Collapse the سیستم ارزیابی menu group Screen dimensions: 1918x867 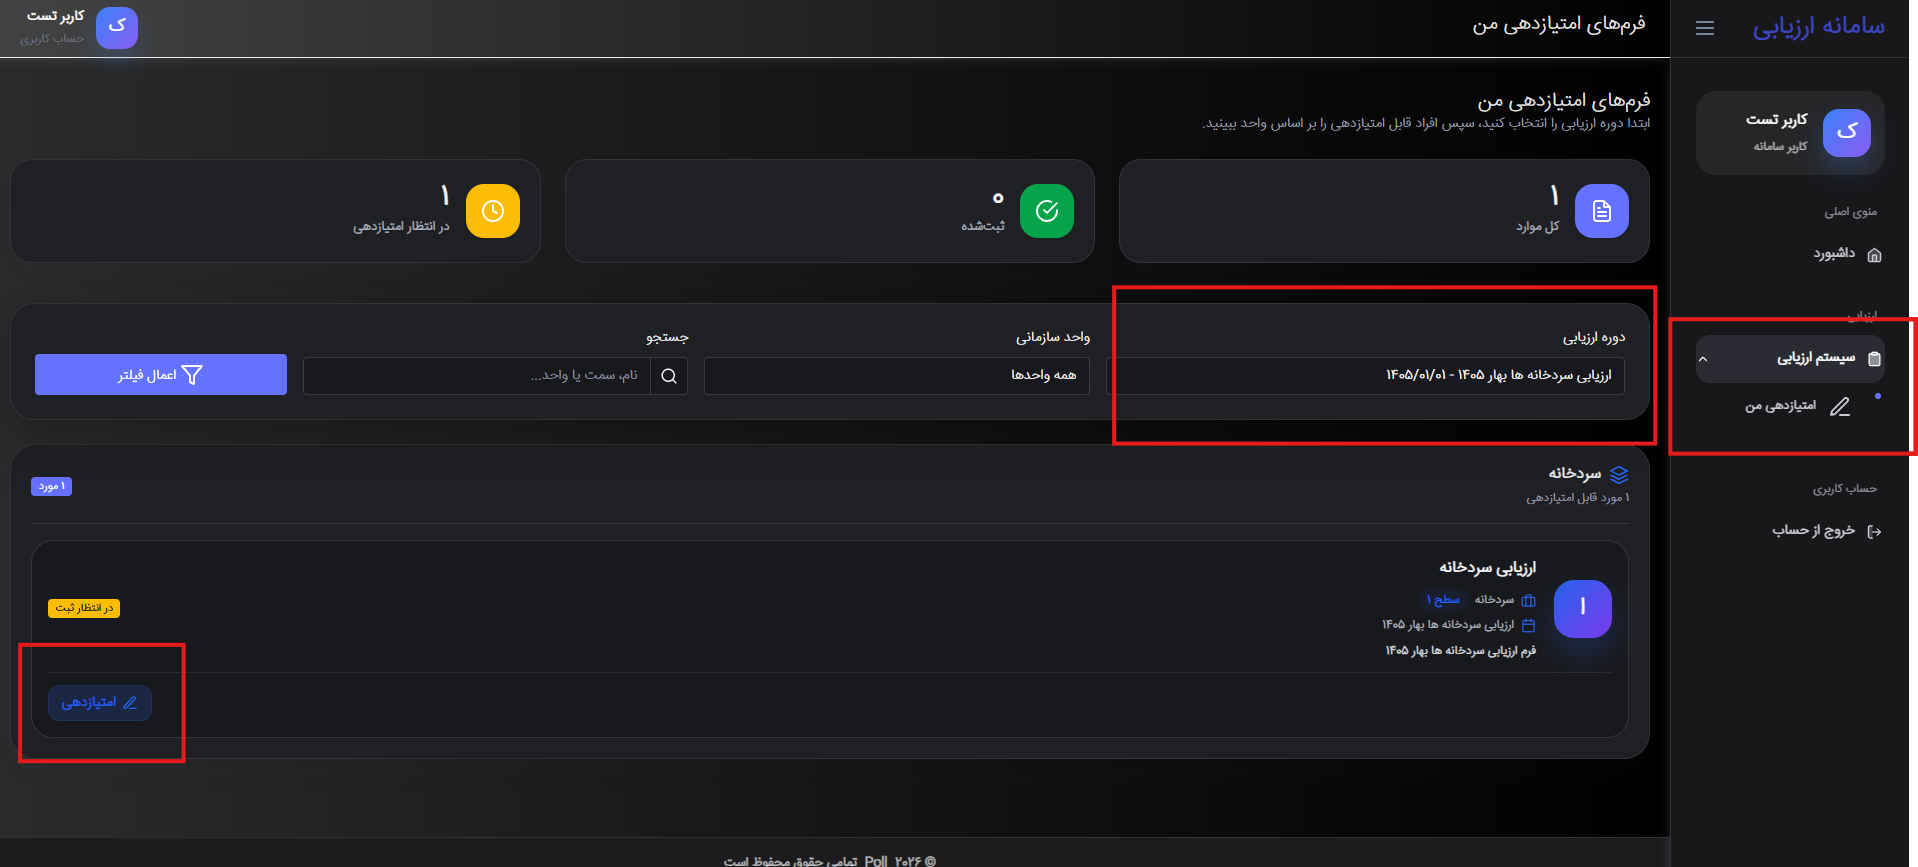1789,358
